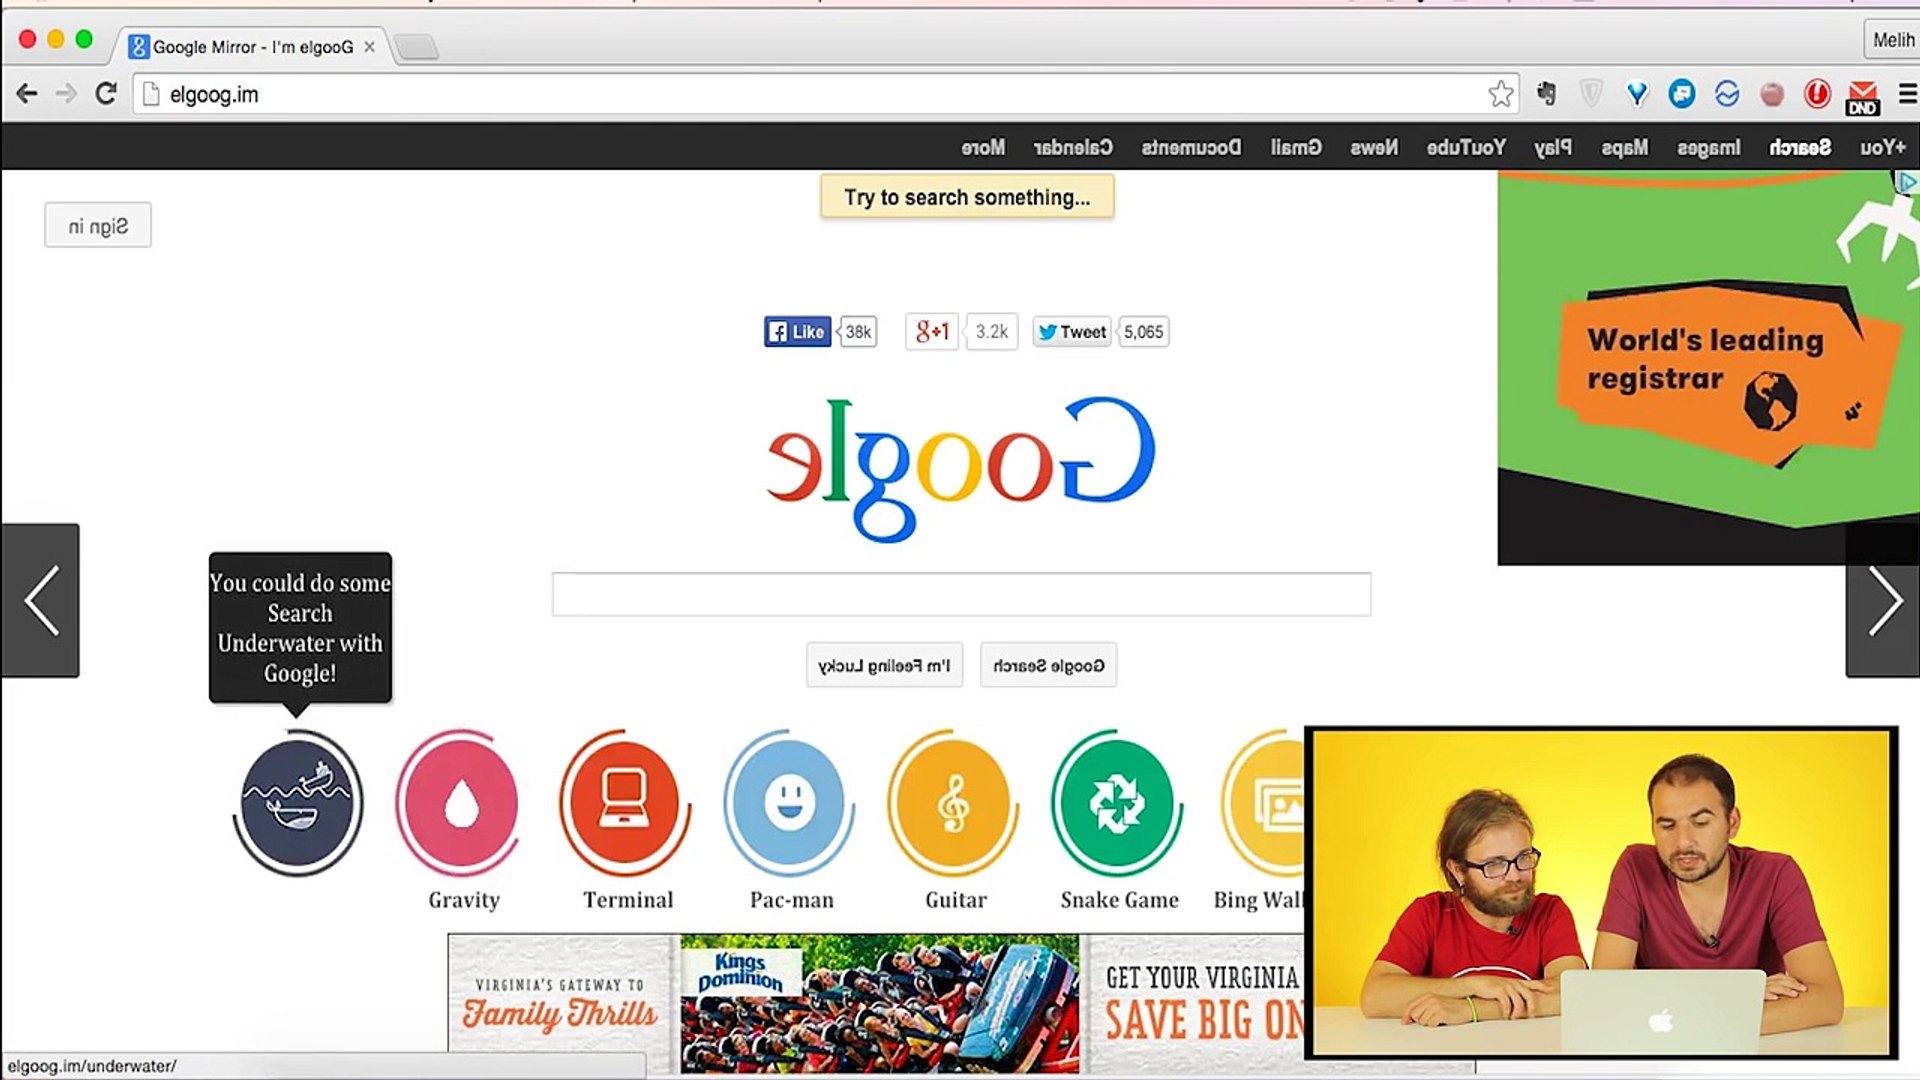Bookmark page with star icon
Image resolution: width=1920 pixels, height=1080 pixels.
[x=1500, y=94]
